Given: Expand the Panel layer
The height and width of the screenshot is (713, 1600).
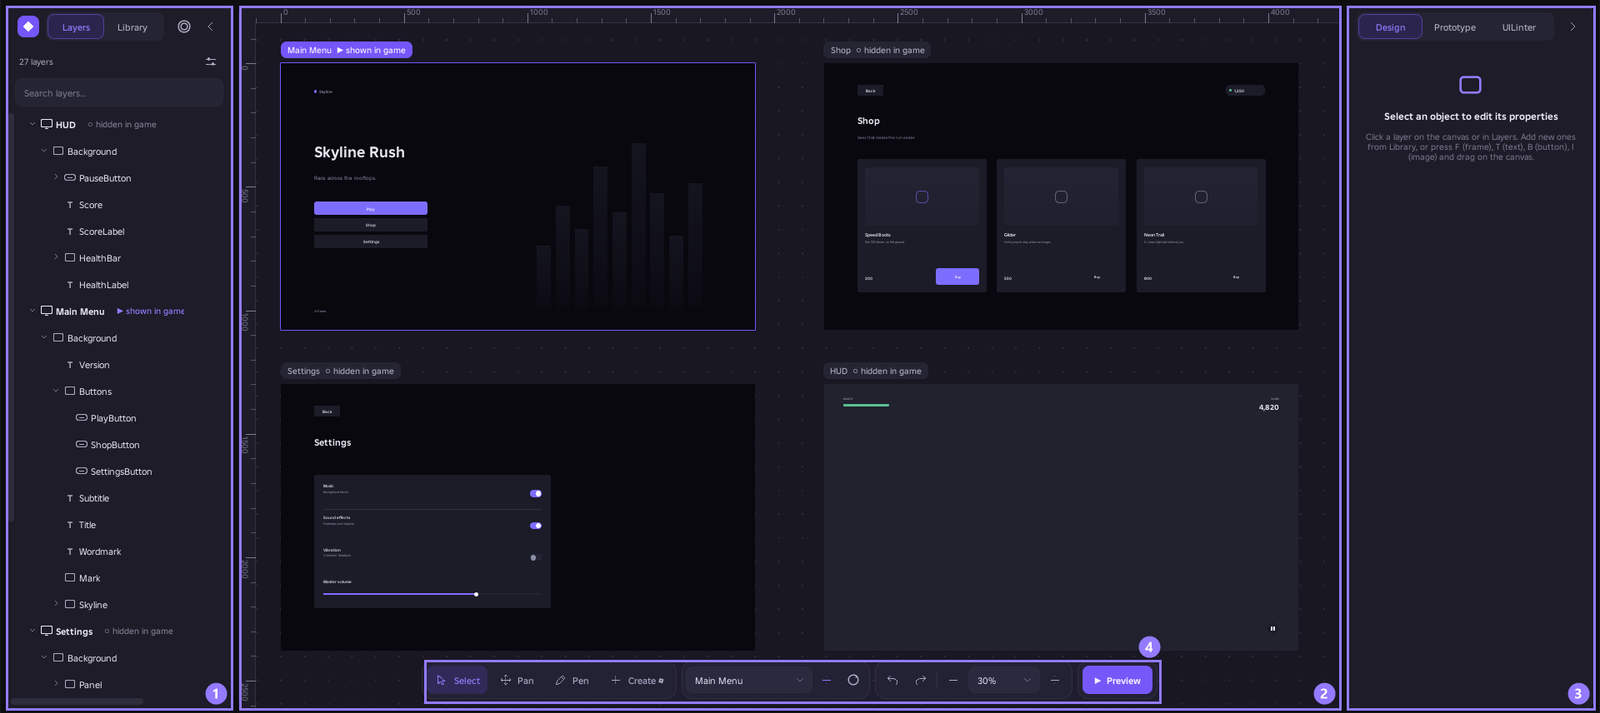Looking at the screenshot, I should tap(56, 684).
